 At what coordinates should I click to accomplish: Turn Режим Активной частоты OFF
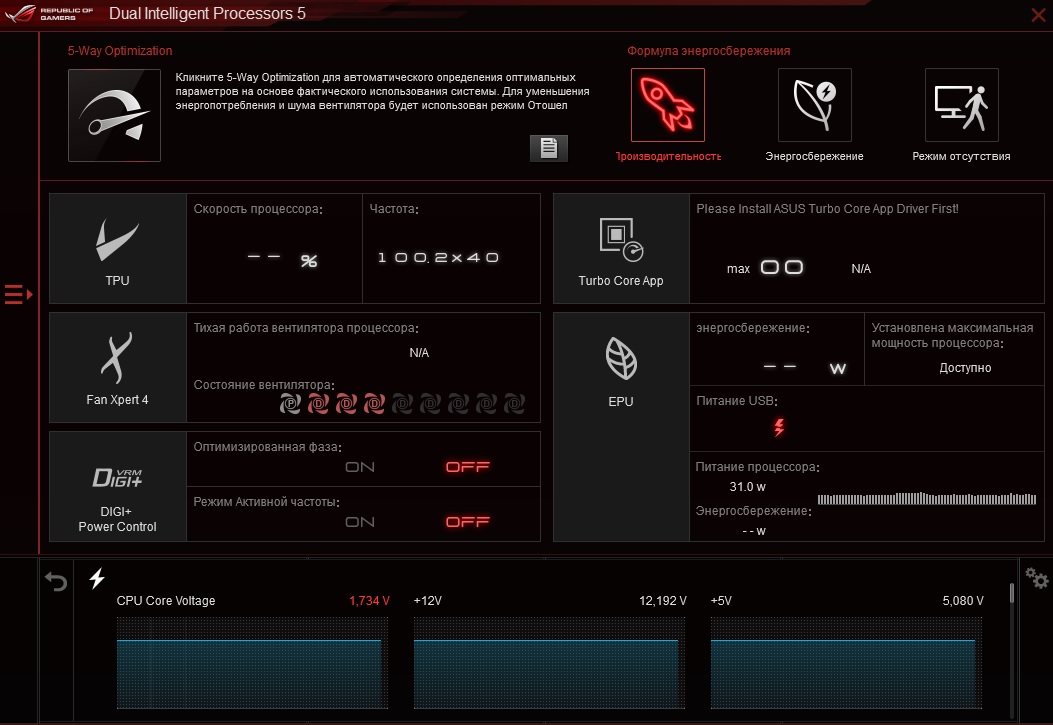coord(468,522)
